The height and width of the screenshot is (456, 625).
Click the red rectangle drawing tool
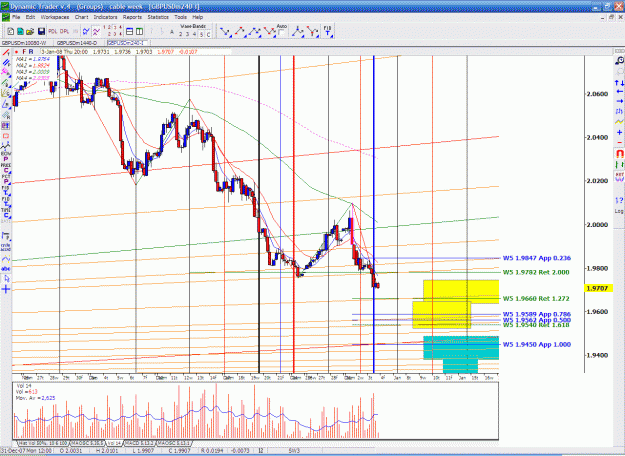click(x=6, y=136)
